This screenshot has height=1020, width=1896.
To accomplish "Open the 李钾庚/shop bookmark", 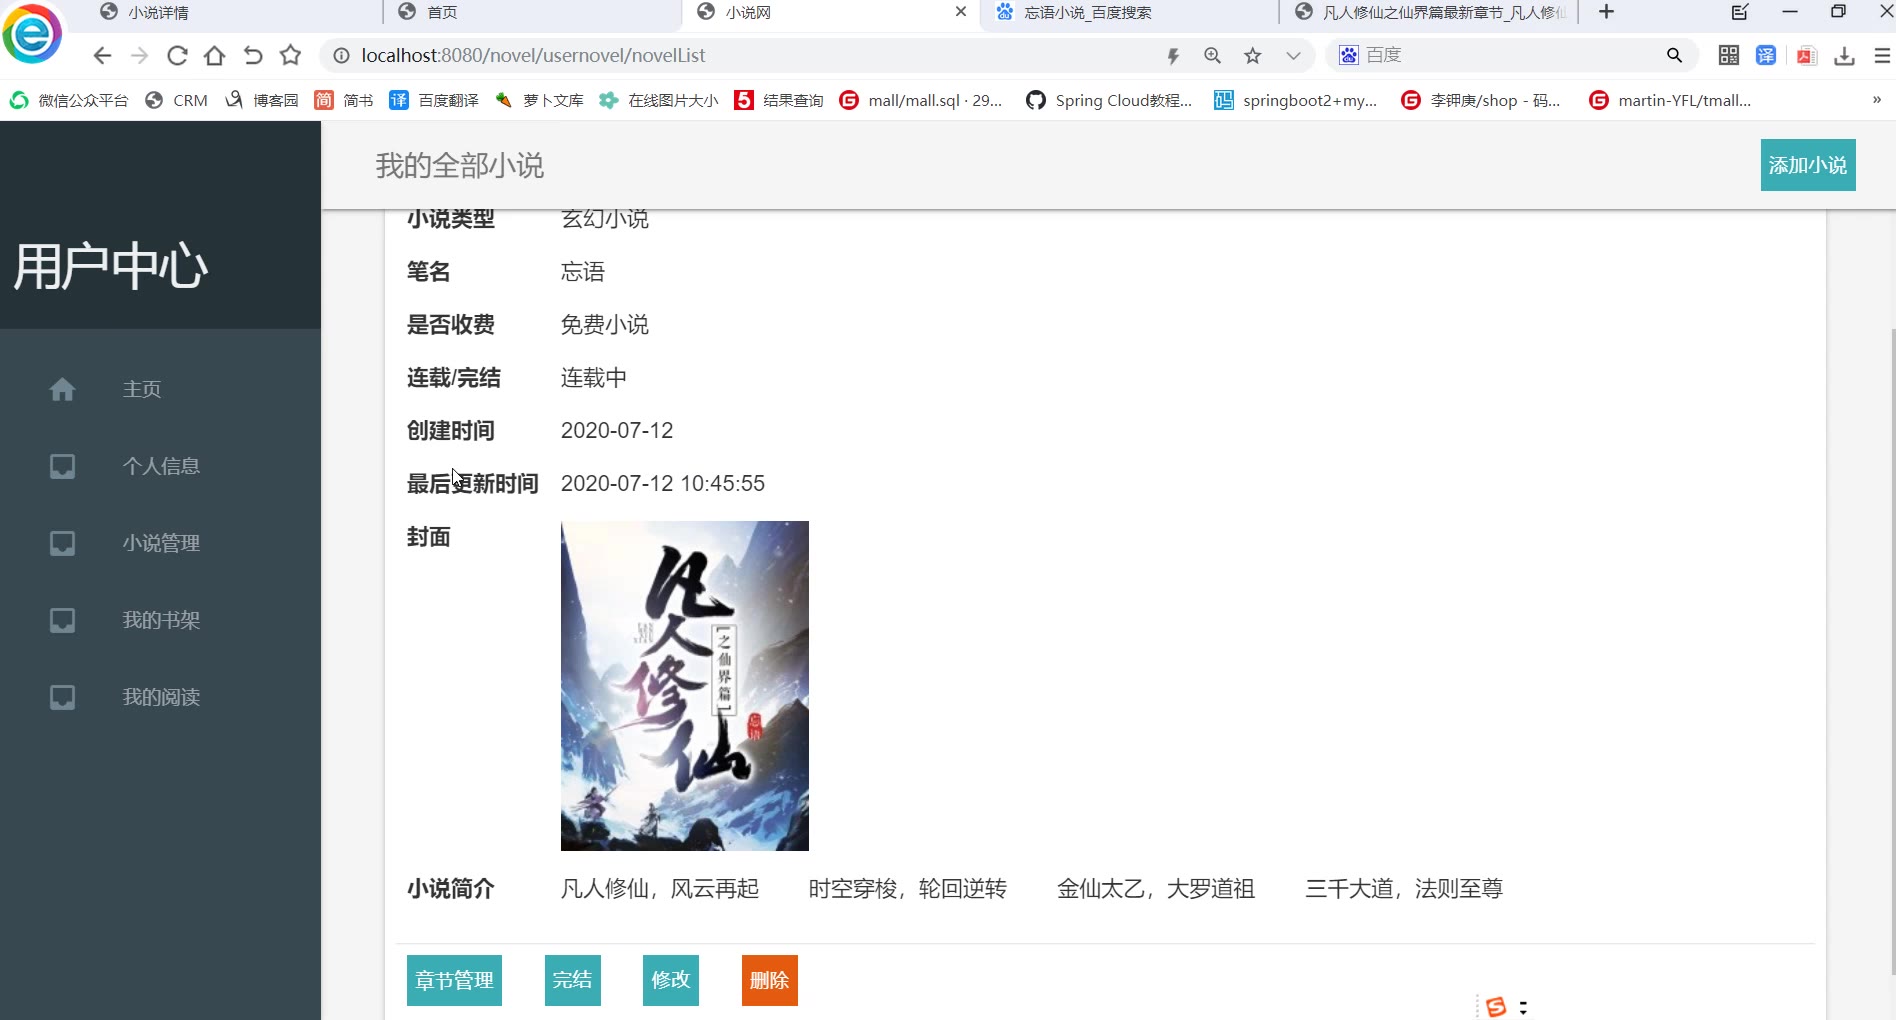I will tap(1481, 100).
